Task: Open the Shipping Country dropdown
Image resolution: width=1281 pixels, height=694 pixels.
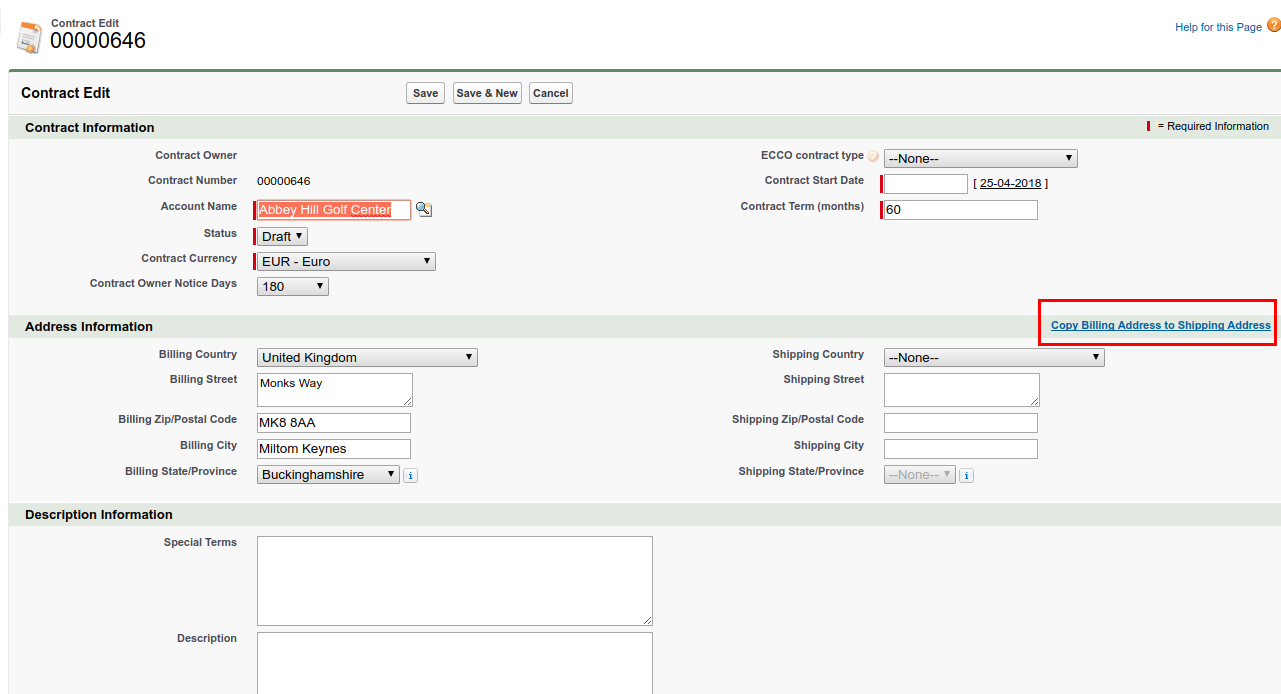Action: pos(993,358)
